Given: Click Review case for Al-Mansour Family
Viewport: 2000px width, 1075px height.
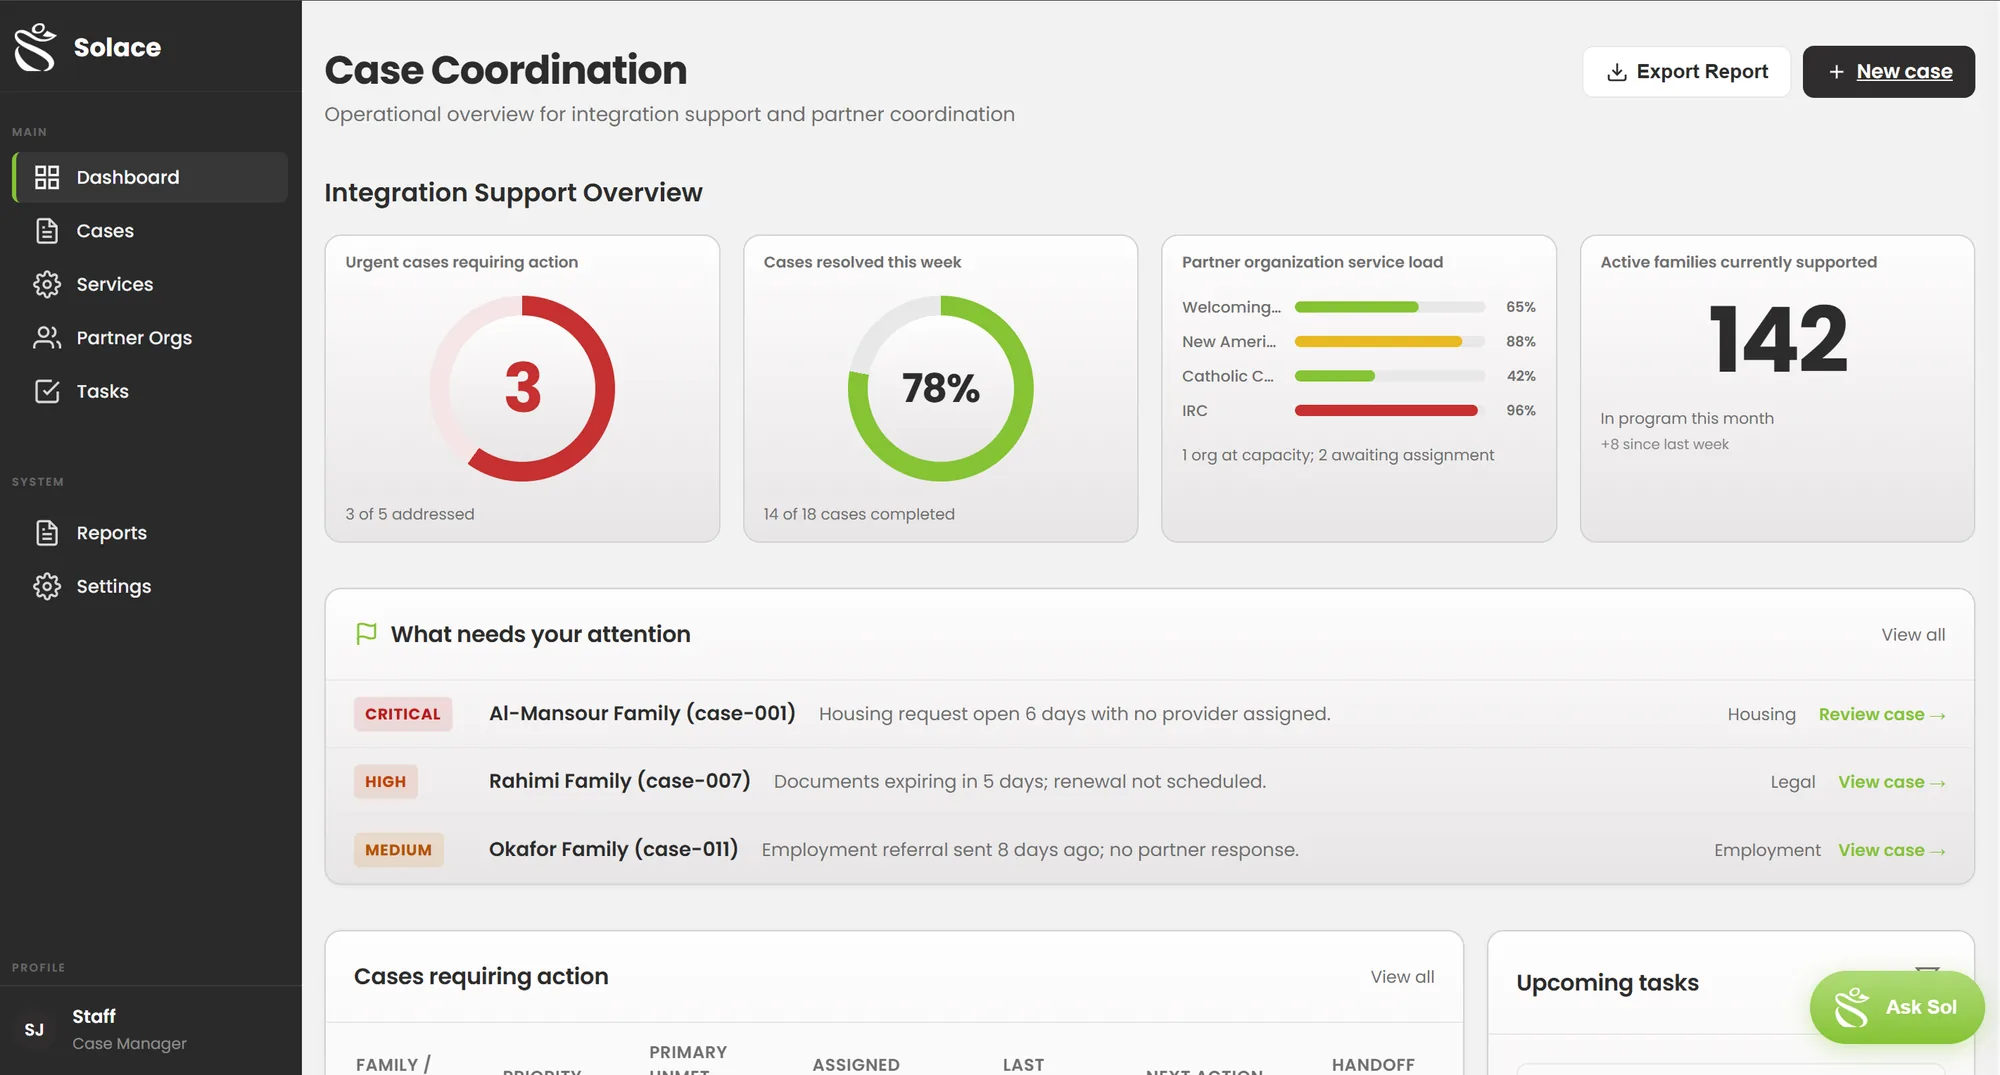Looking at the screenshot, I should [x=1881, y=714].
